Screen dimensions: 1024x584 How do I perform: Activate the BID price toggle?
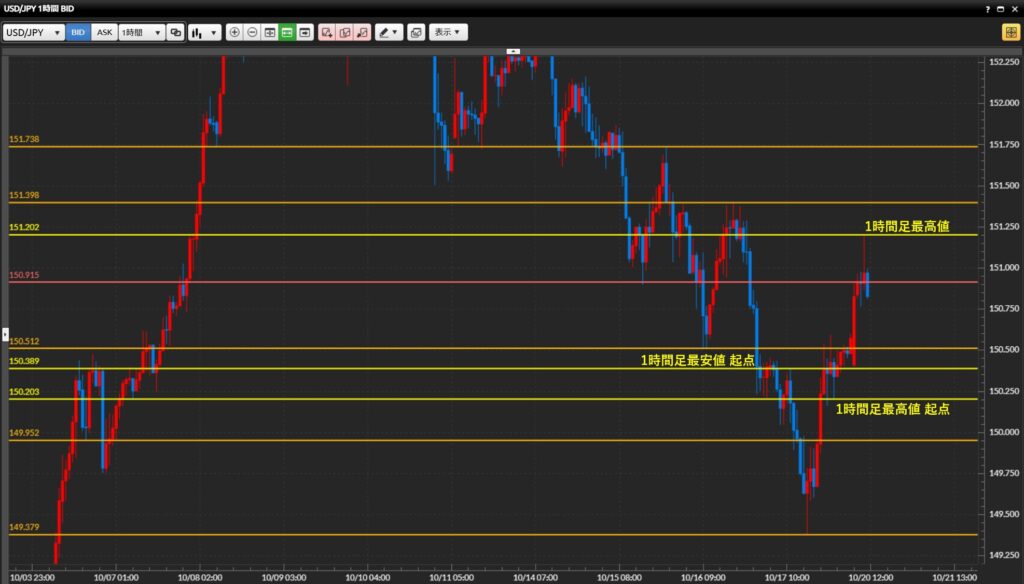coord(78,32)
